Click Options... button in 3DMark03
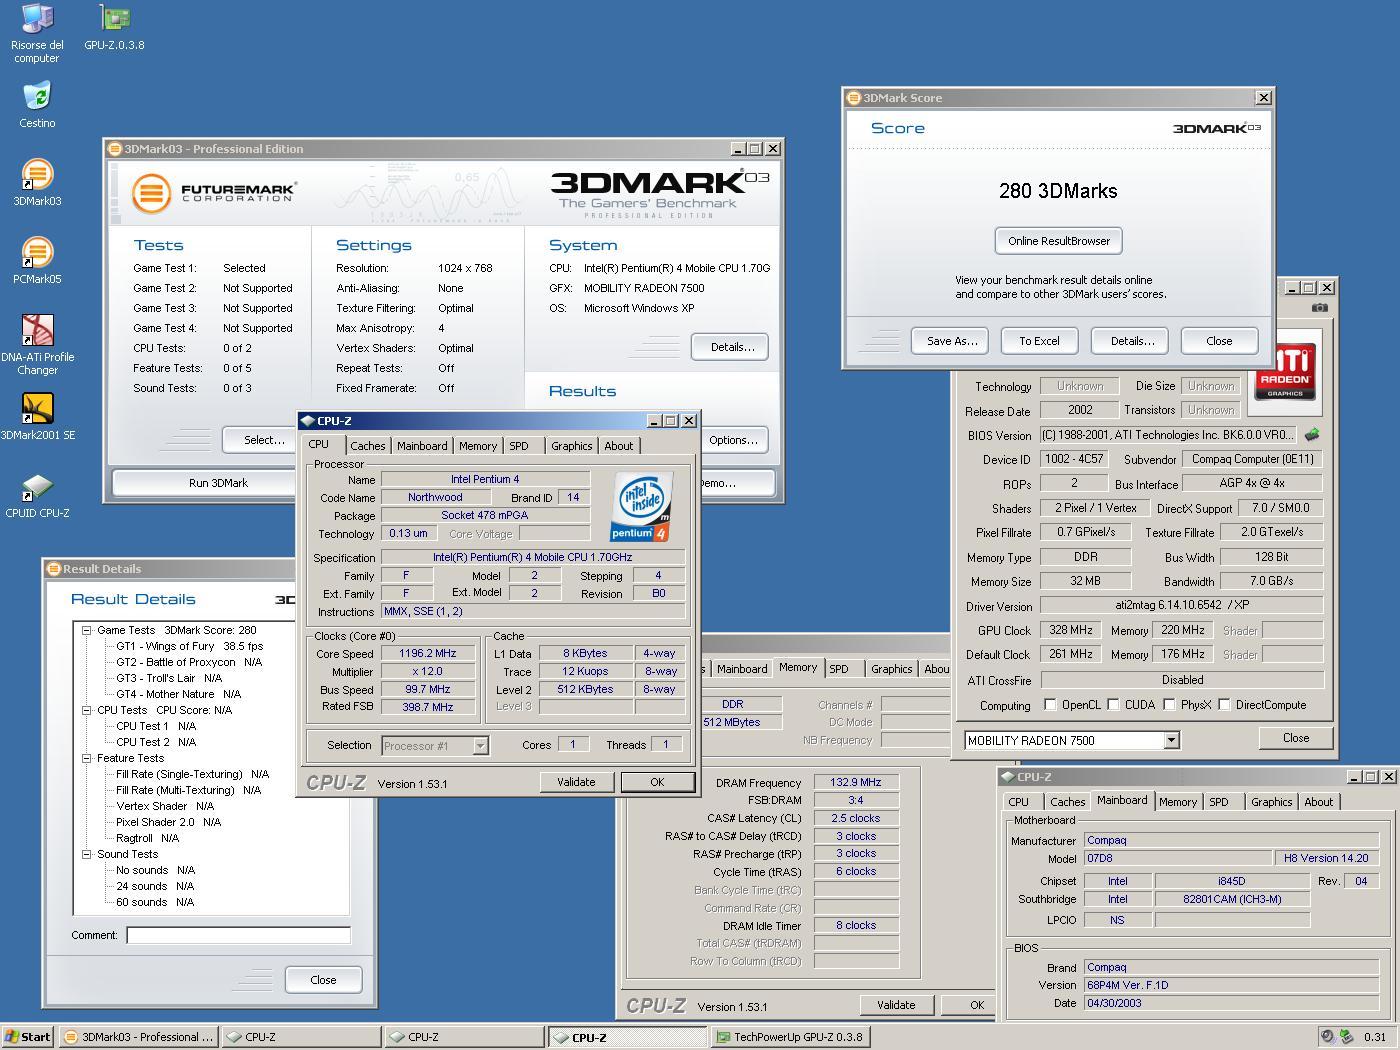Image resolution: width=1400 pixels, height=1050 pixels. pos(736,440)
